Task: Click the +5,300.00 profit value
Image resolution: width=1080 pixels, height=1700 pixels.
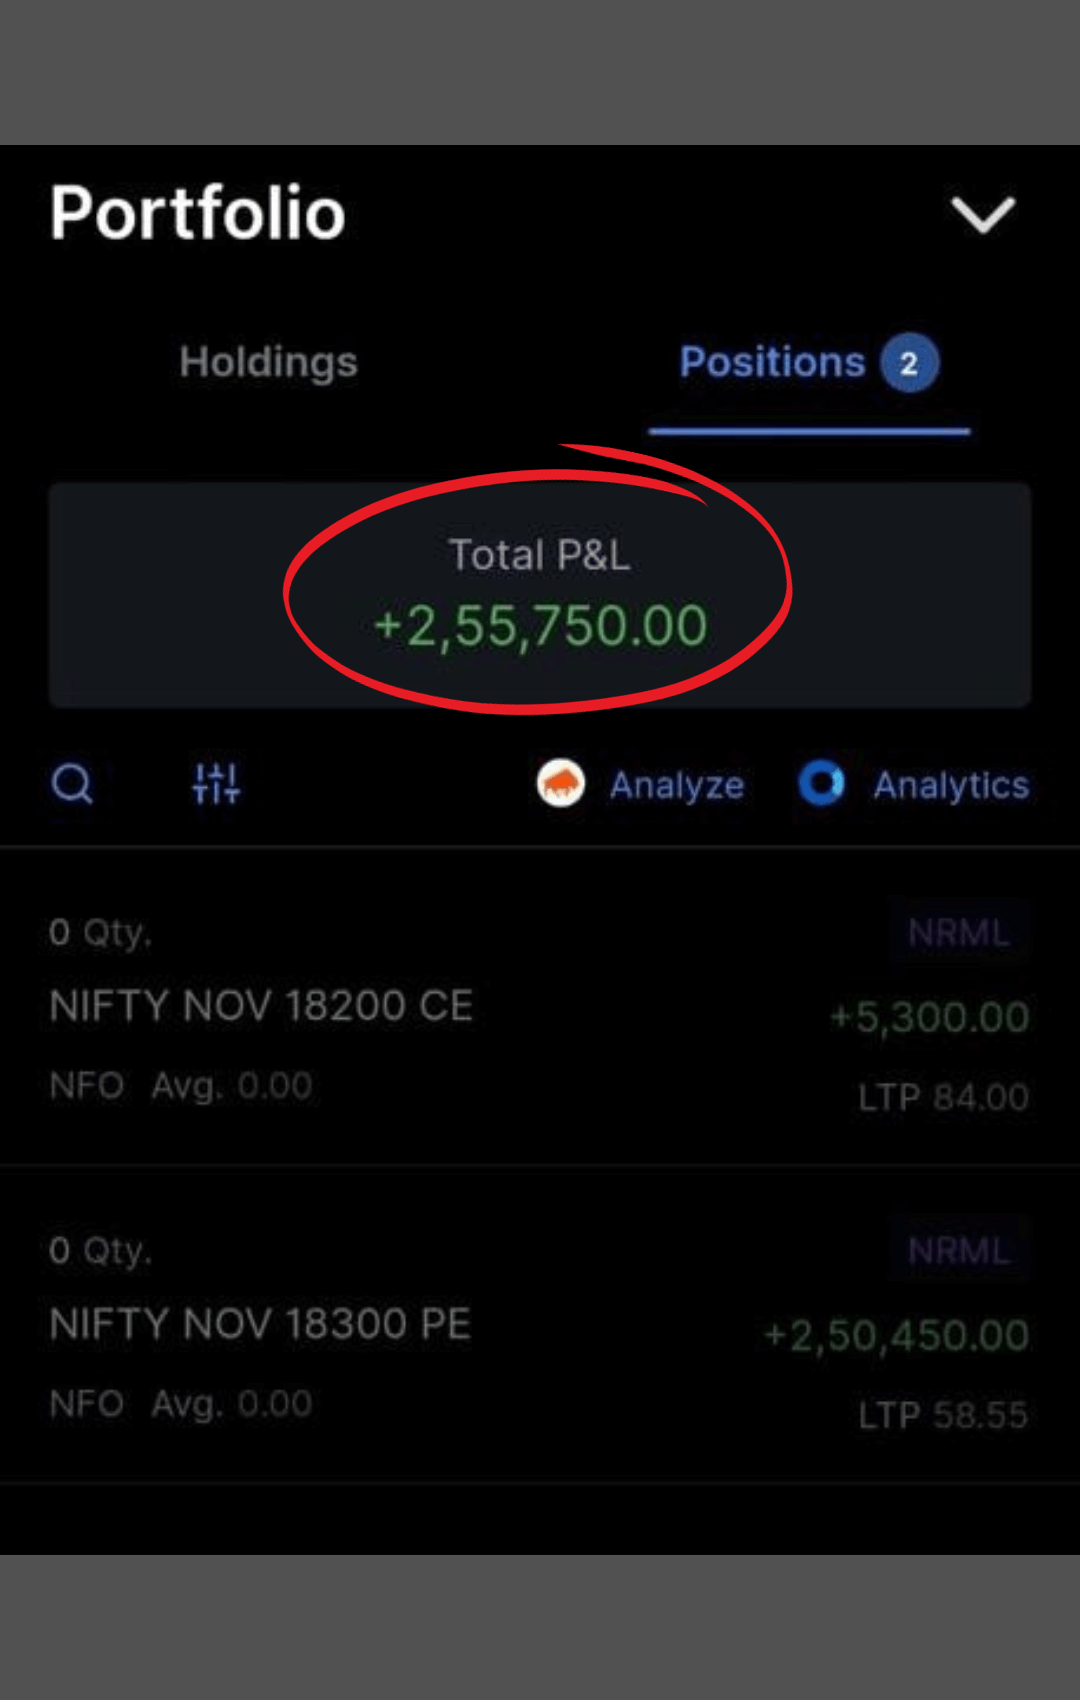Action: pos(929,1017)
